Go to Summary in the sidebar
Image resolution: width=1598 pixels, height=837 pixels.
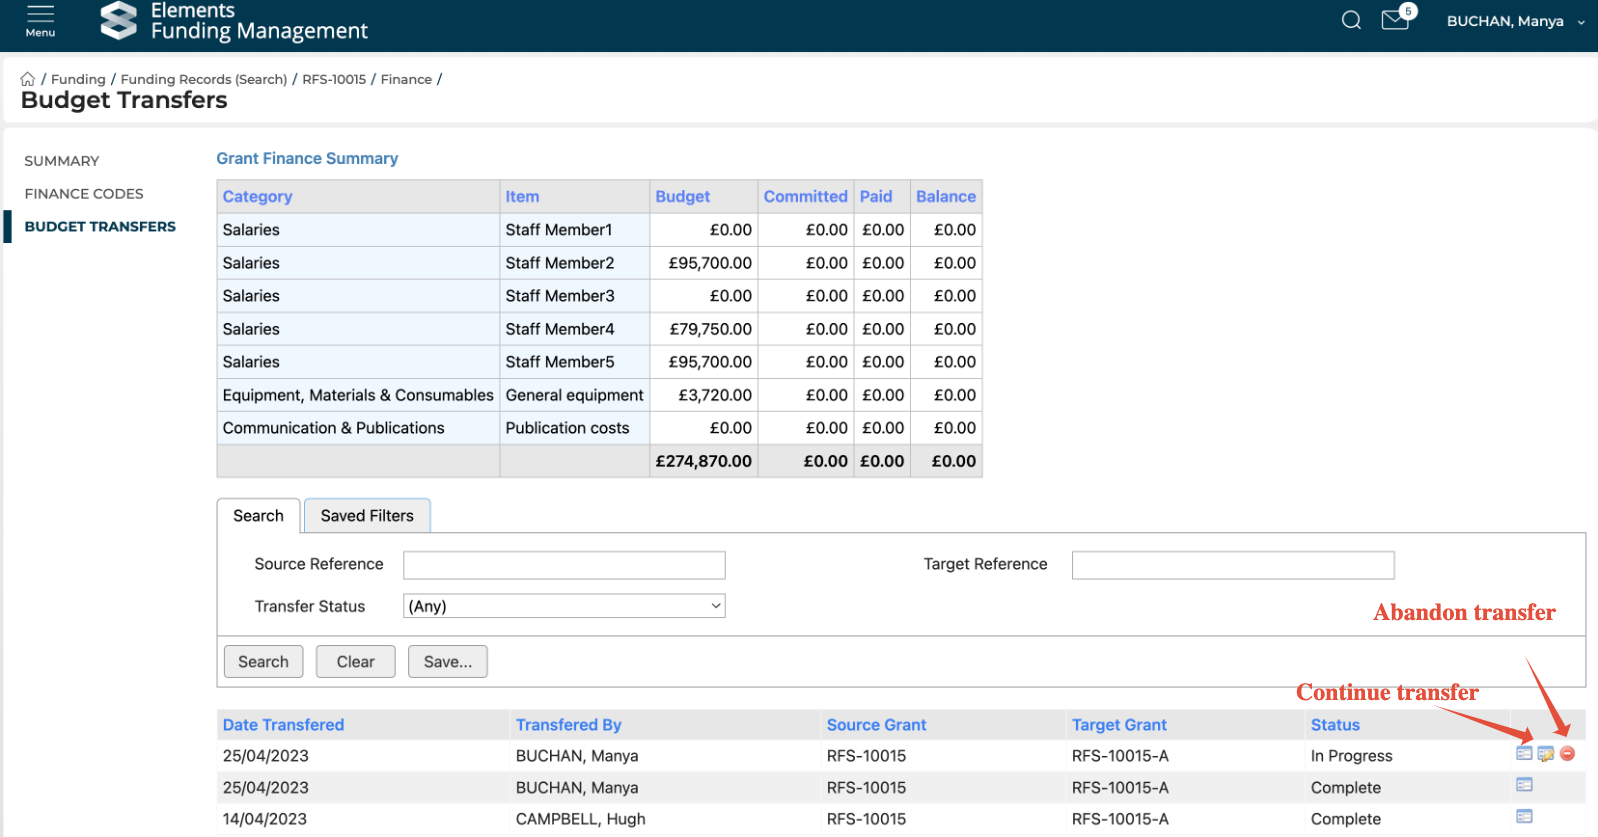coord(62,161)
